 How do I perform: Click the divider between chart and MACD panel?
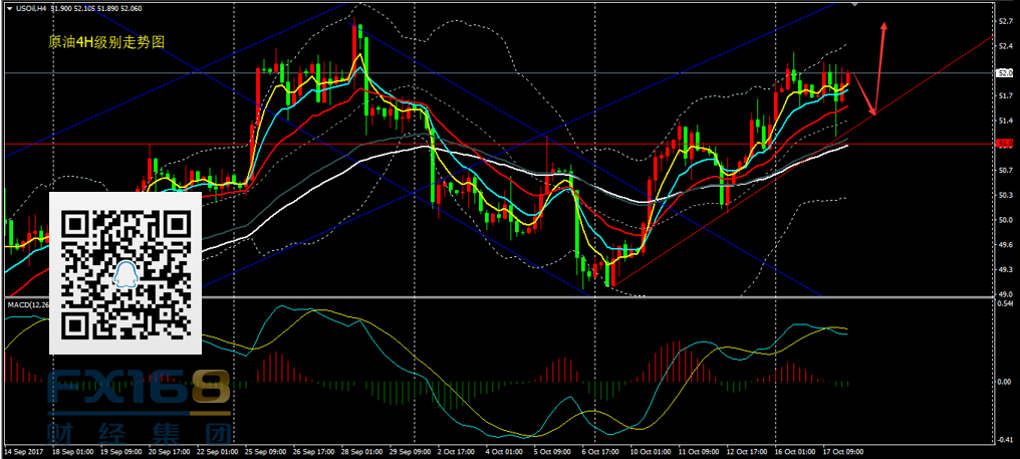(500, 297)
